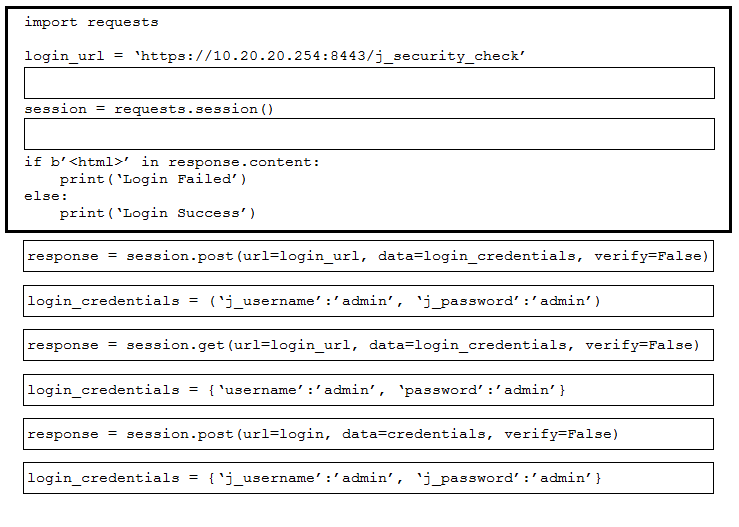
Task: Pick the session.post option using login_url and login_credentials
Action: pyautogui.click(x=368, y=256)
